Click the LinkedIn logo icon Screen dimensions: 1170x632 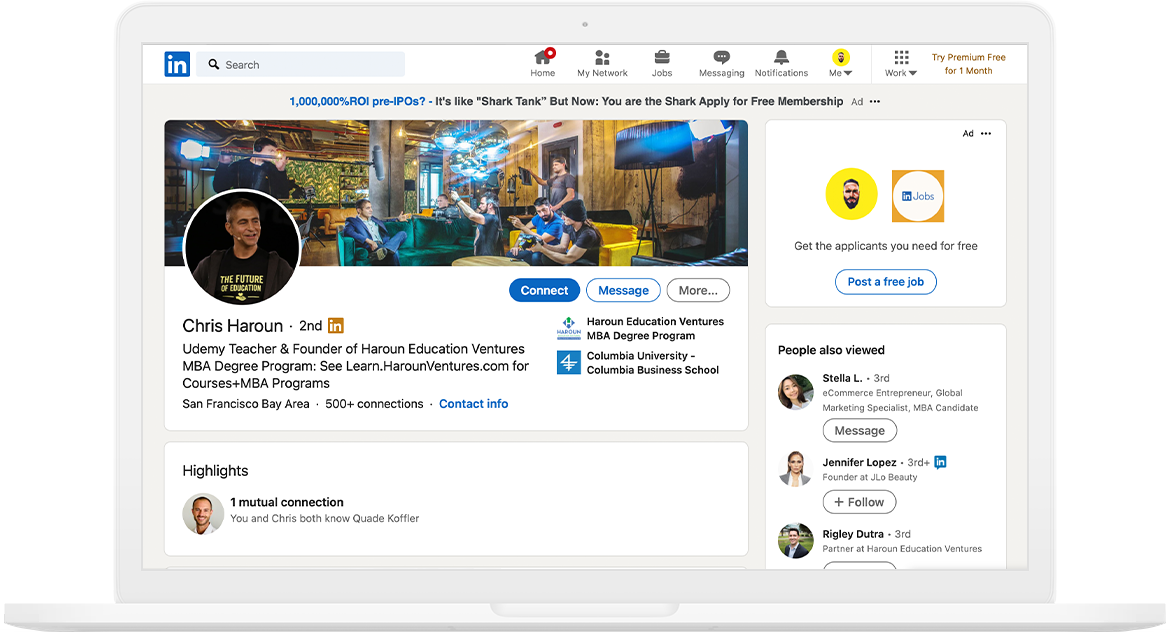pos(177,65)
